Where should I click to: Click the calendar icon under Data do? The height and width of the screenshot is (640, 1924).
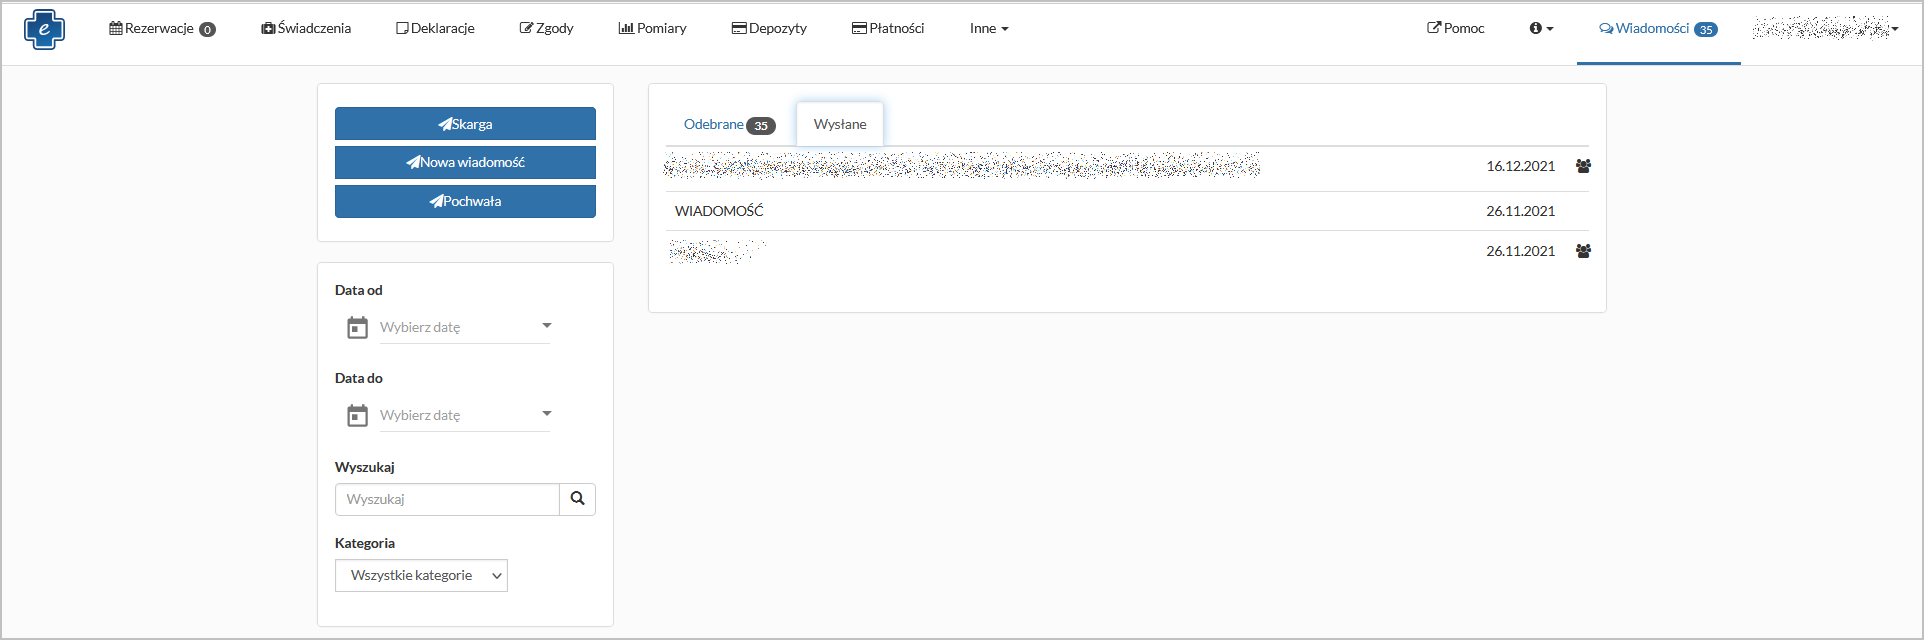[x=357, y=415]
